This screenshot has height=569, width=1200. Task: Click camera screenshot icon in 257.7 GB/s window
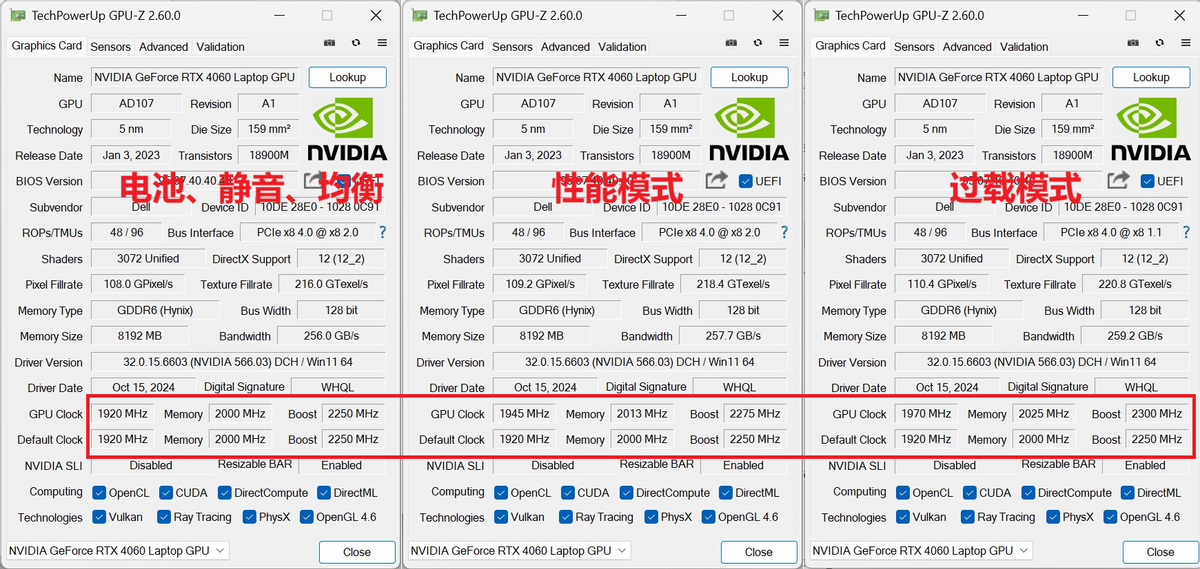[x=732, y=43]
